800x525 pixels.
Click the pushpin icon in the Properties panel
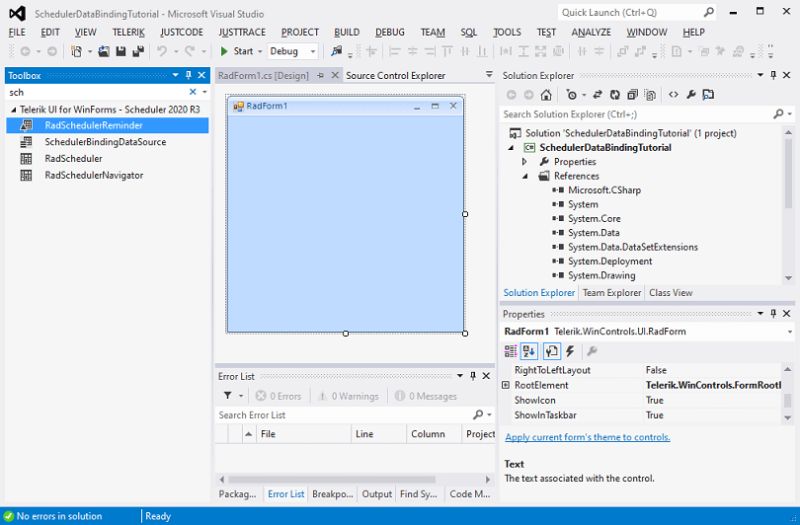pos(773,313)
